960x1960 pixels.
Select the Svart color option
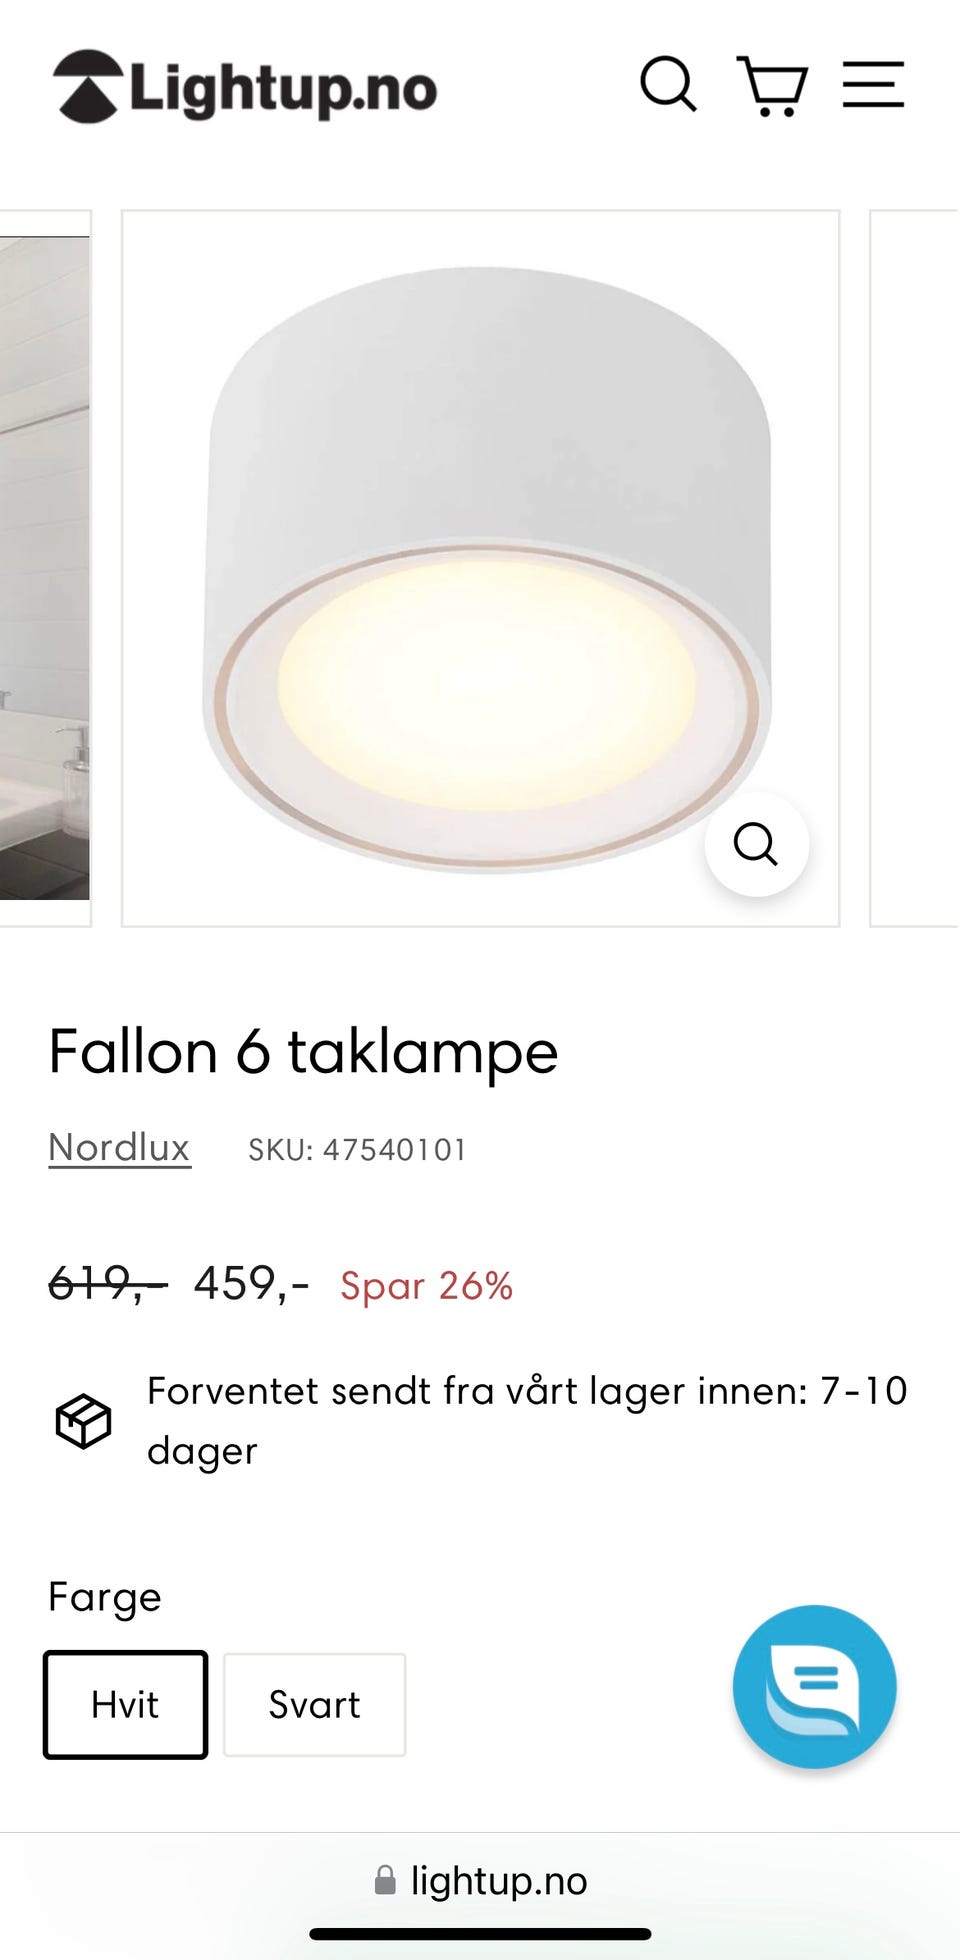click(313, 1703)
